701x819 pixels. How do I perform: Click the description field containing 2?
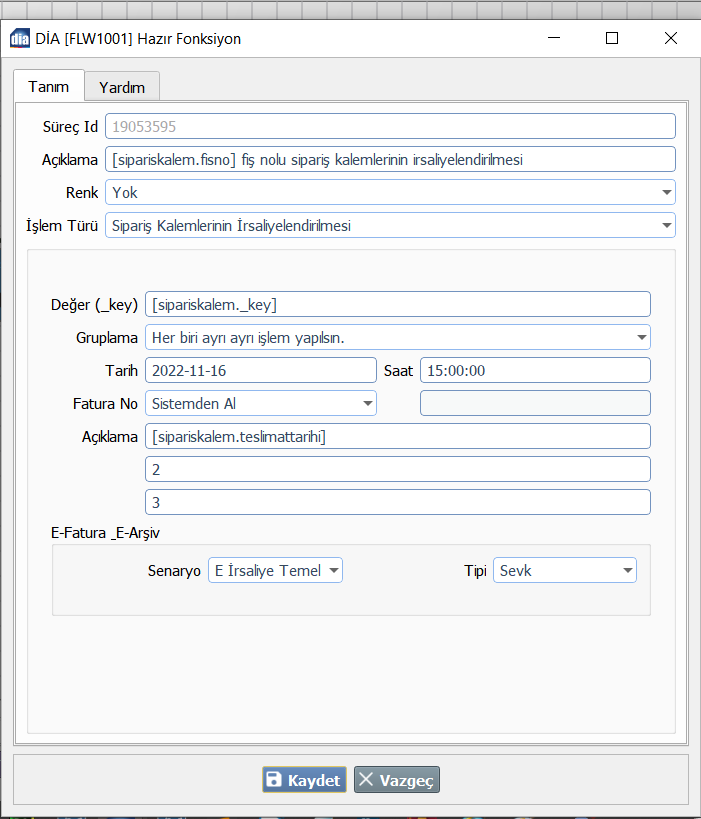(397, 469)
